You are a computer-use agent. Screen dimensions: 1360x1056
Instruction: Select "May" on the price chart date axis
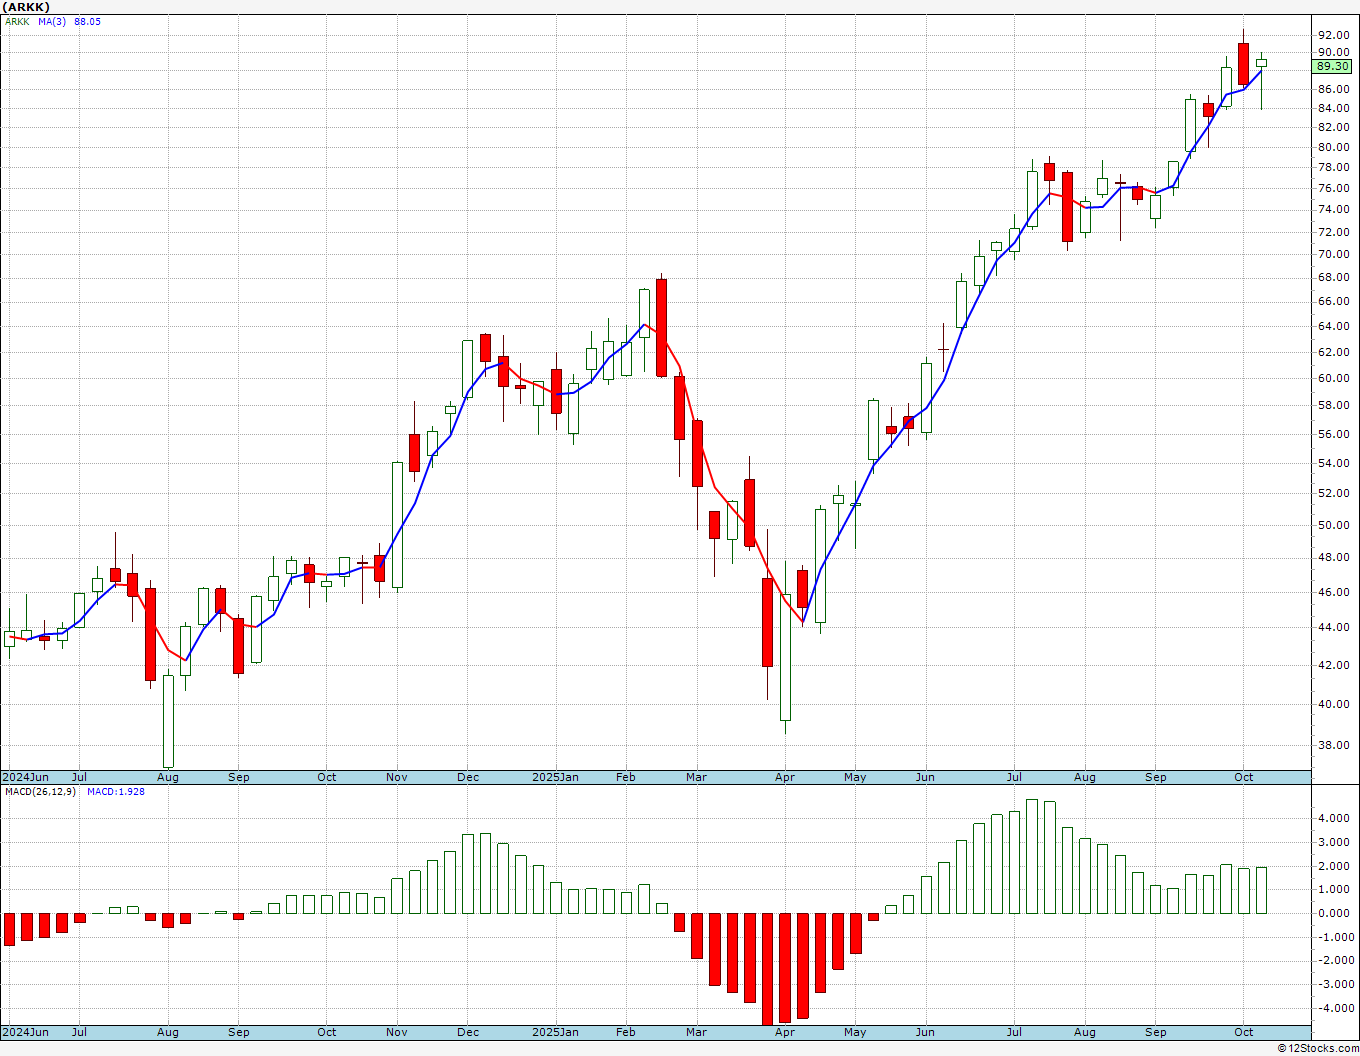[x=855, y=777]
